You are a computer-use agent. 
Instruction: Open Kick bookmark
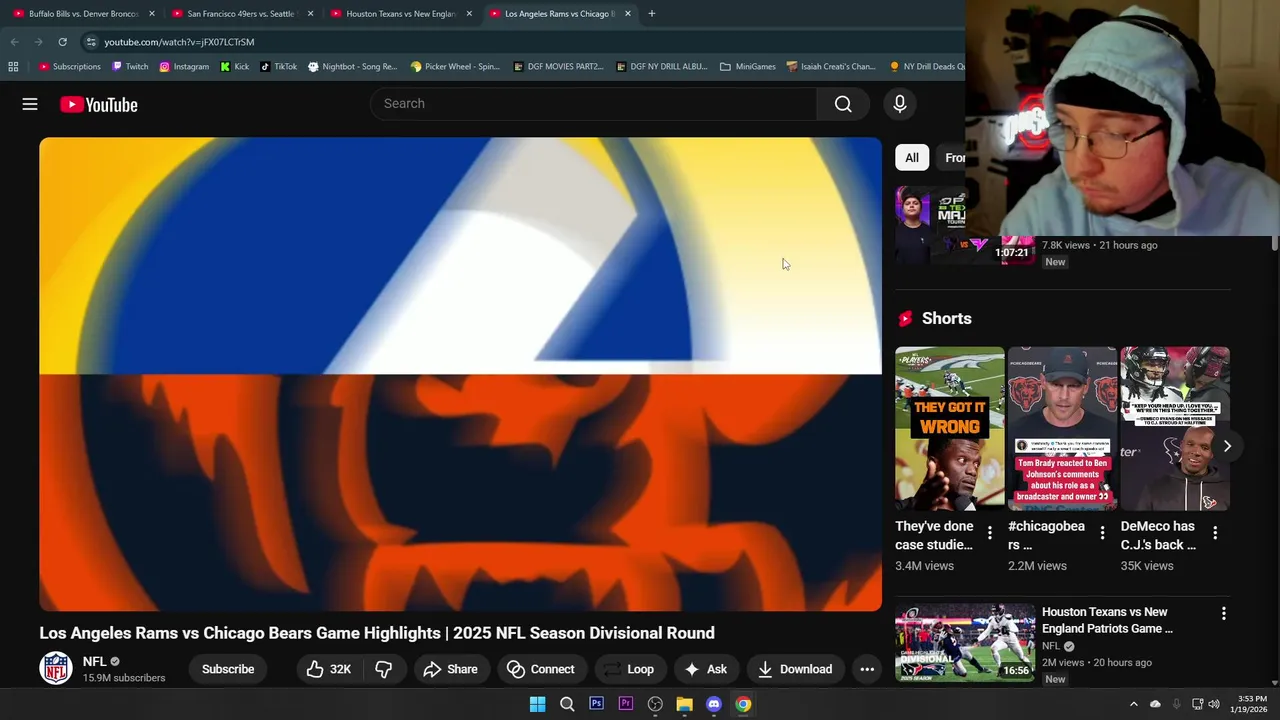235,67
